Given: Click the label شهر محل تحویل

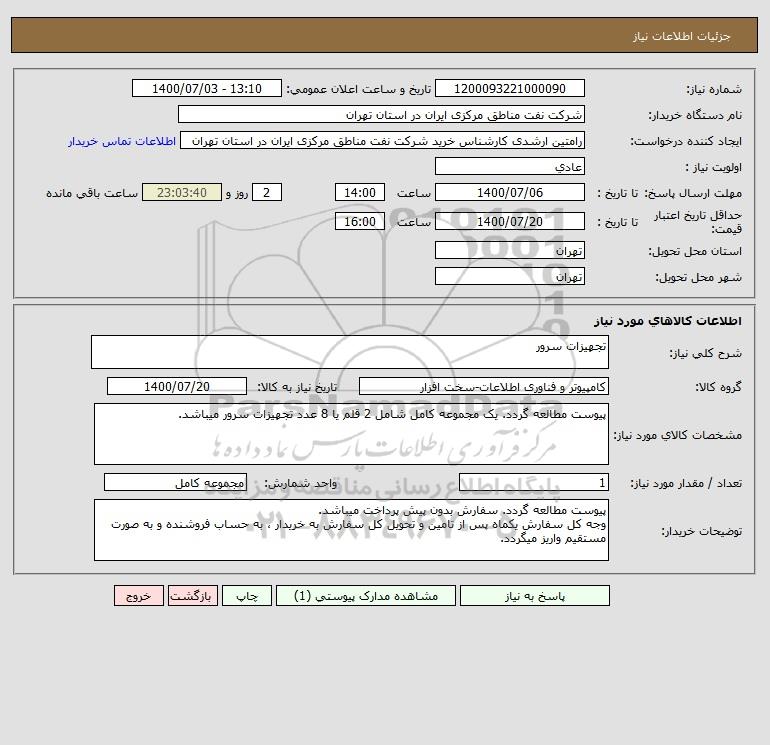Looking at the screenshot, I should pos(698,277).
